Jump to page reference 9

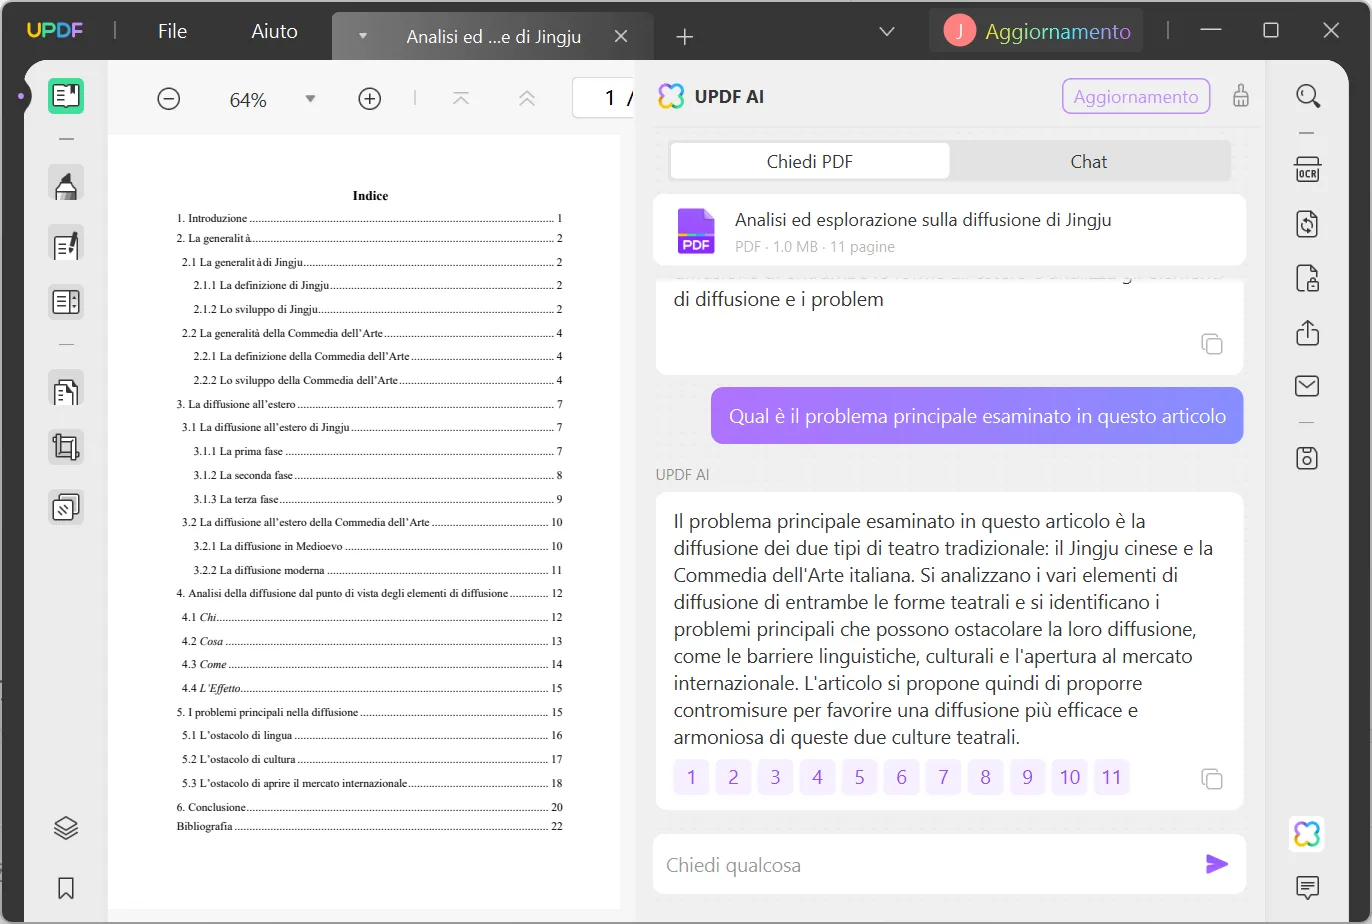(1027, 777)
